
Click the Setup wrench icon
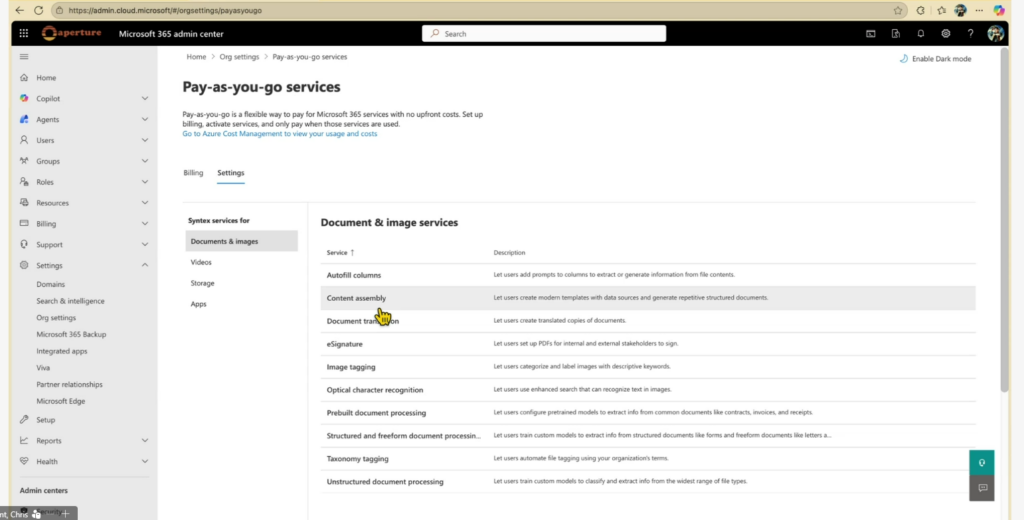(x=24, y=419)
